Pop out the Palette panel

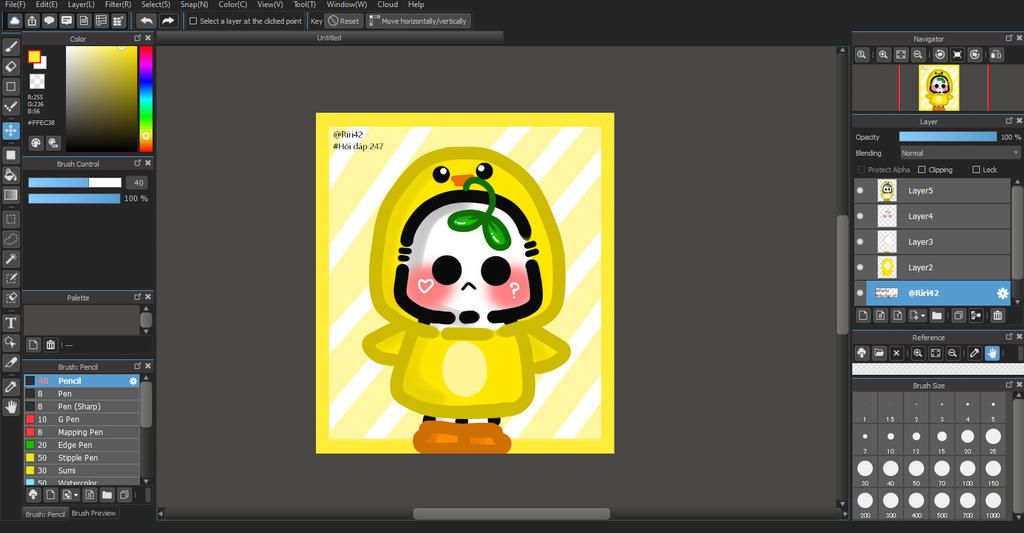(137, 297)
